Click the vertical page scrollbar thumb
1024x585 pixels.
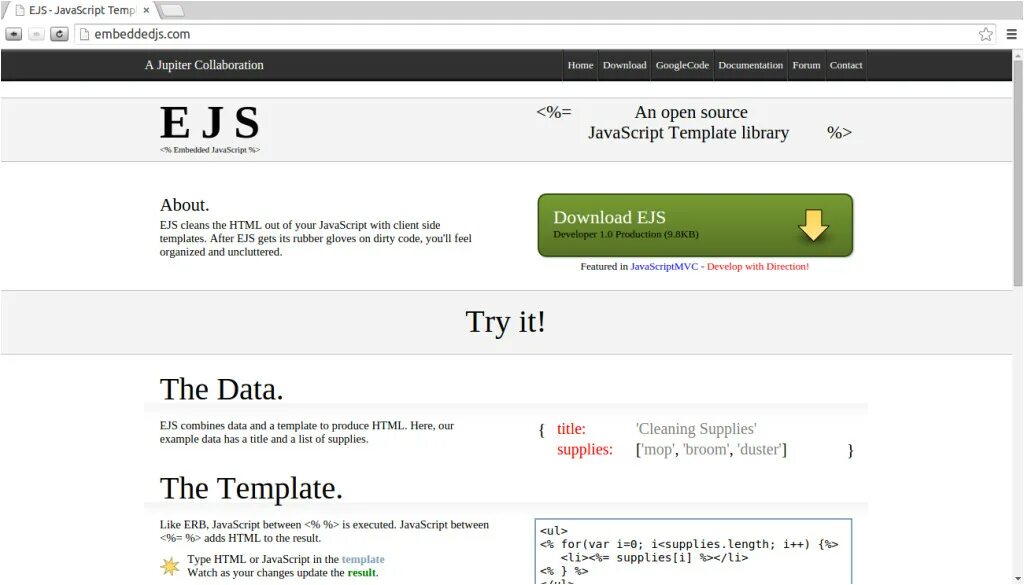pos(1017,173)
